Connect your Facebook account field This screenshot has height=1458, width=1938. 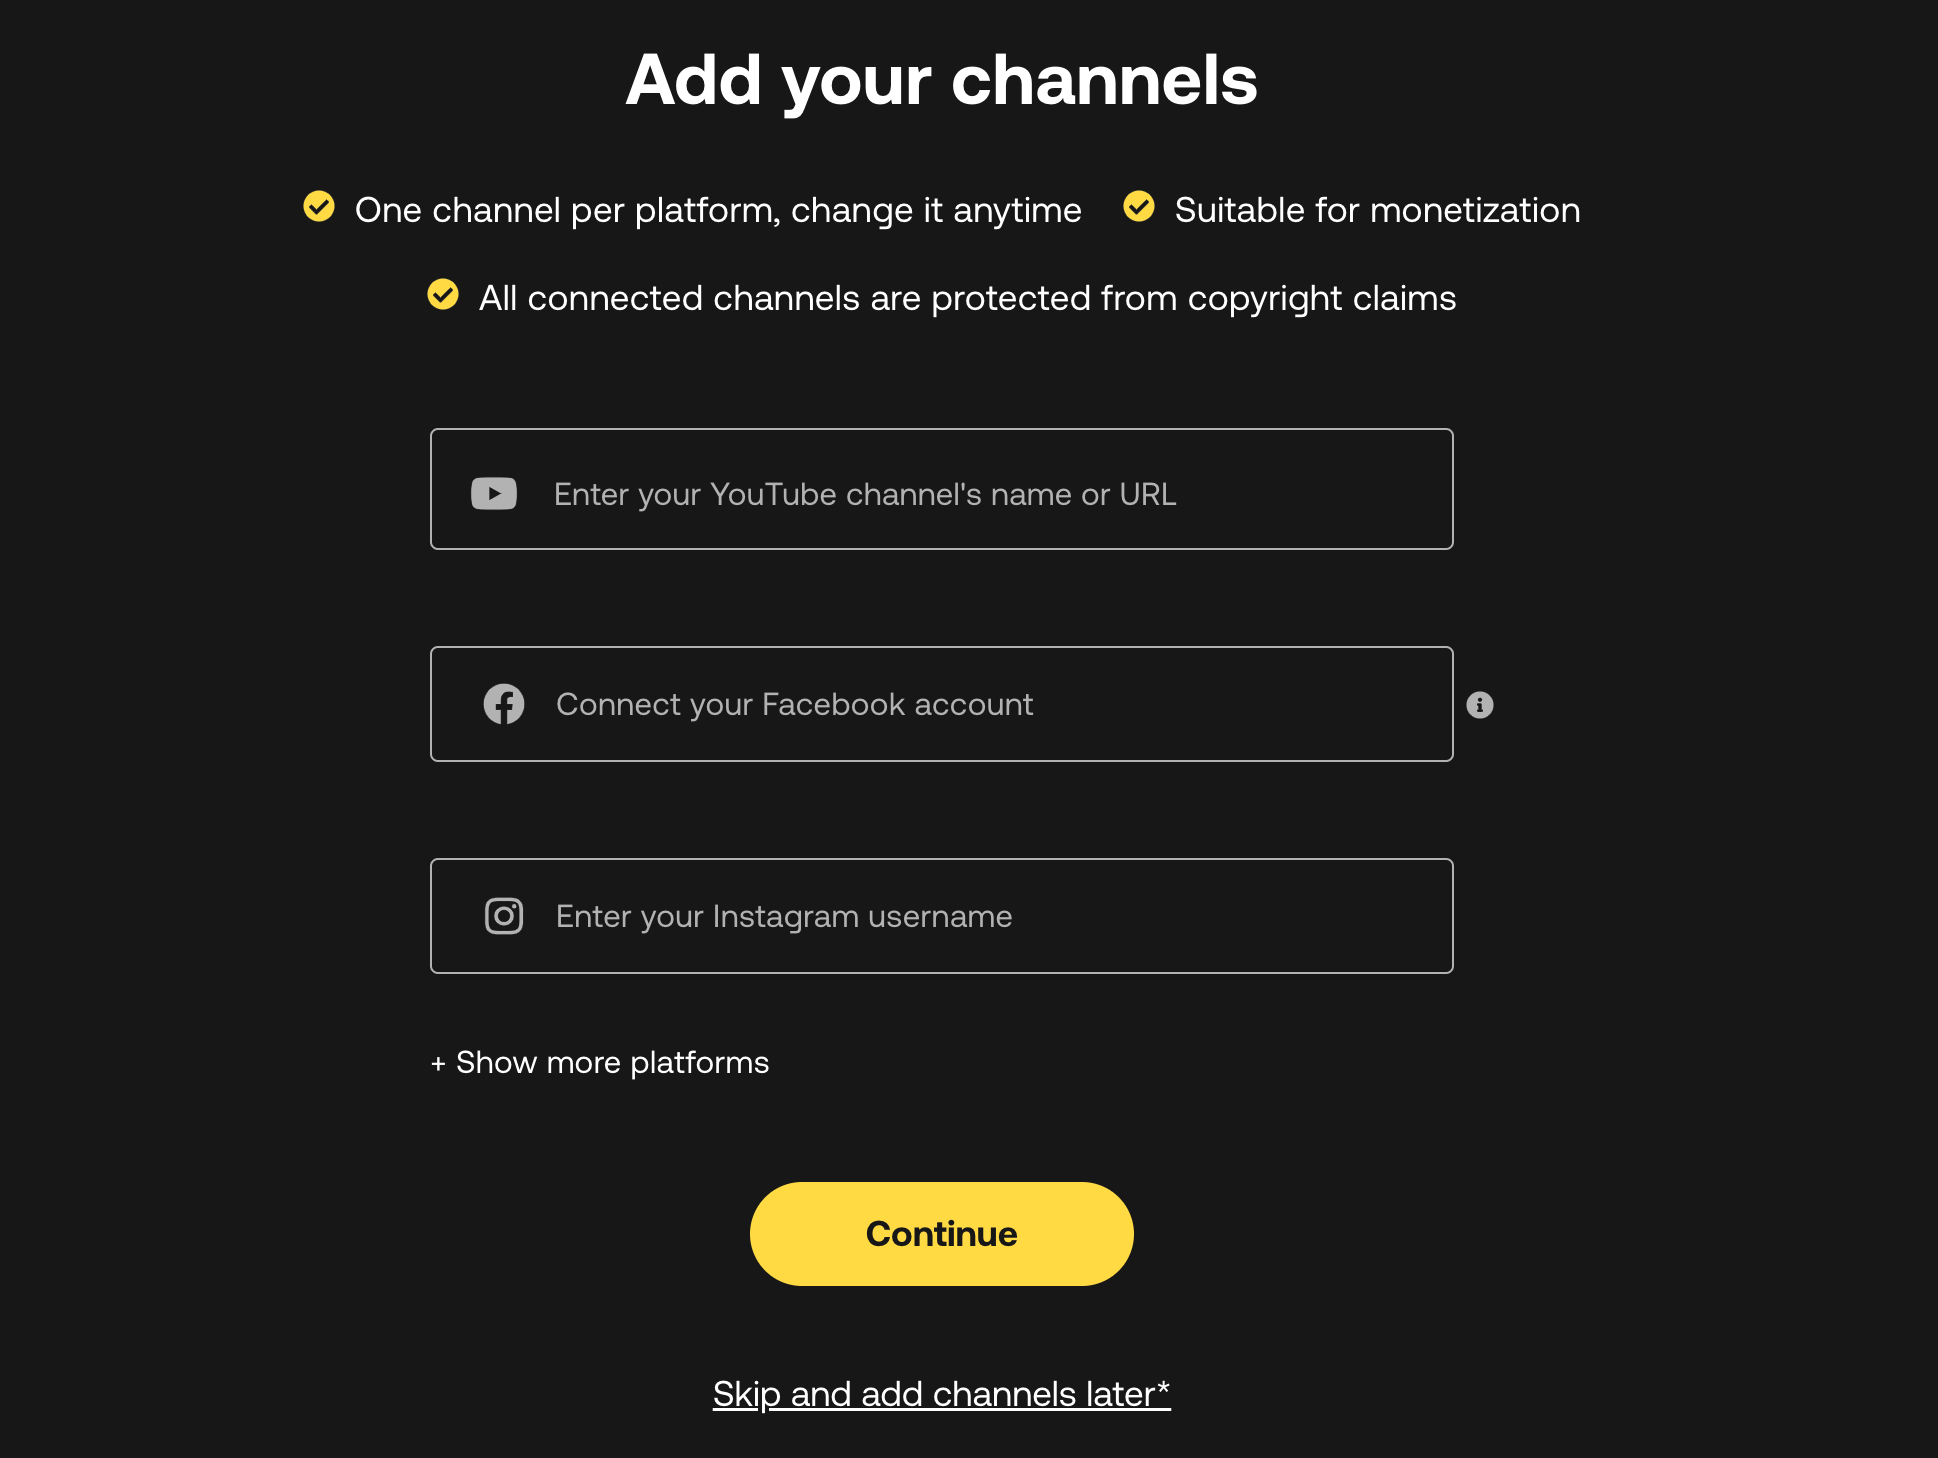click(942, 704)
